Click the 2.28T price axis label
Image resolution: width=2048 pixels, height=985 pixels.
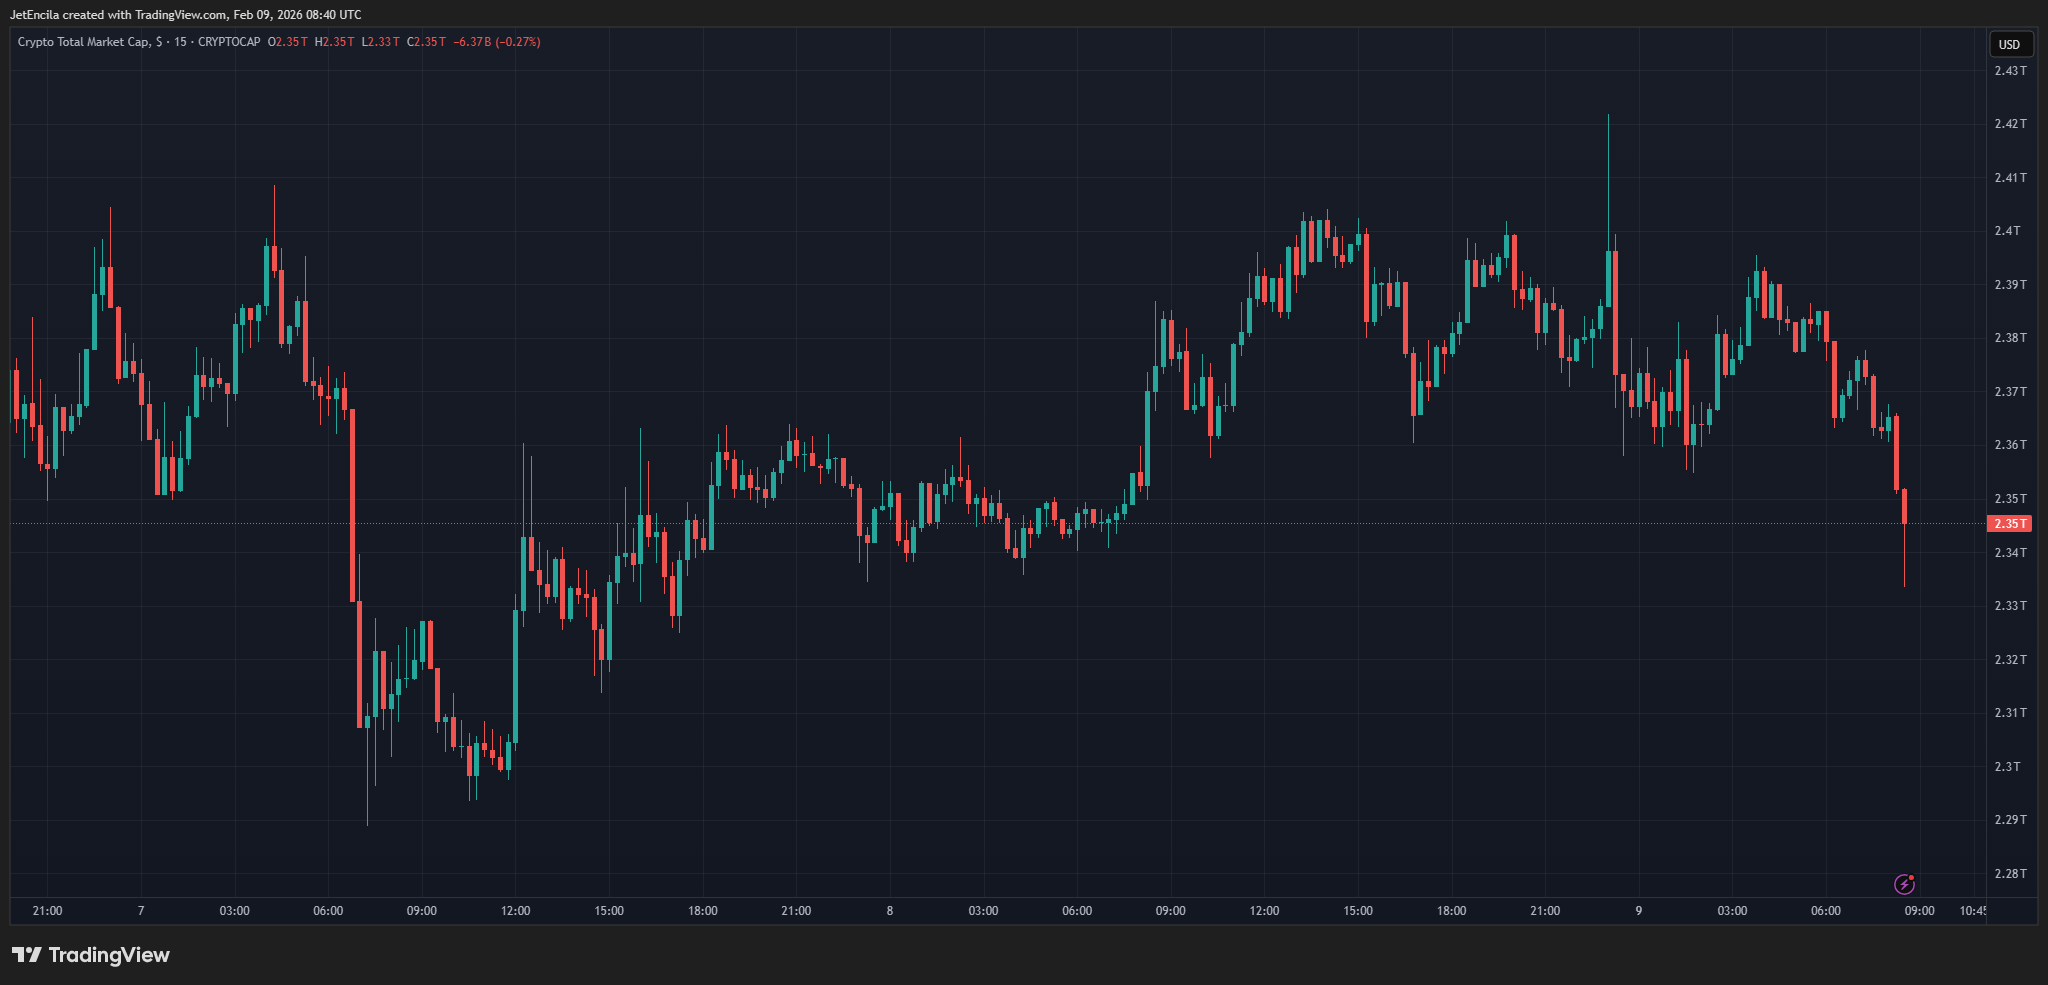pyautogui.click(x=2010, y=874)
